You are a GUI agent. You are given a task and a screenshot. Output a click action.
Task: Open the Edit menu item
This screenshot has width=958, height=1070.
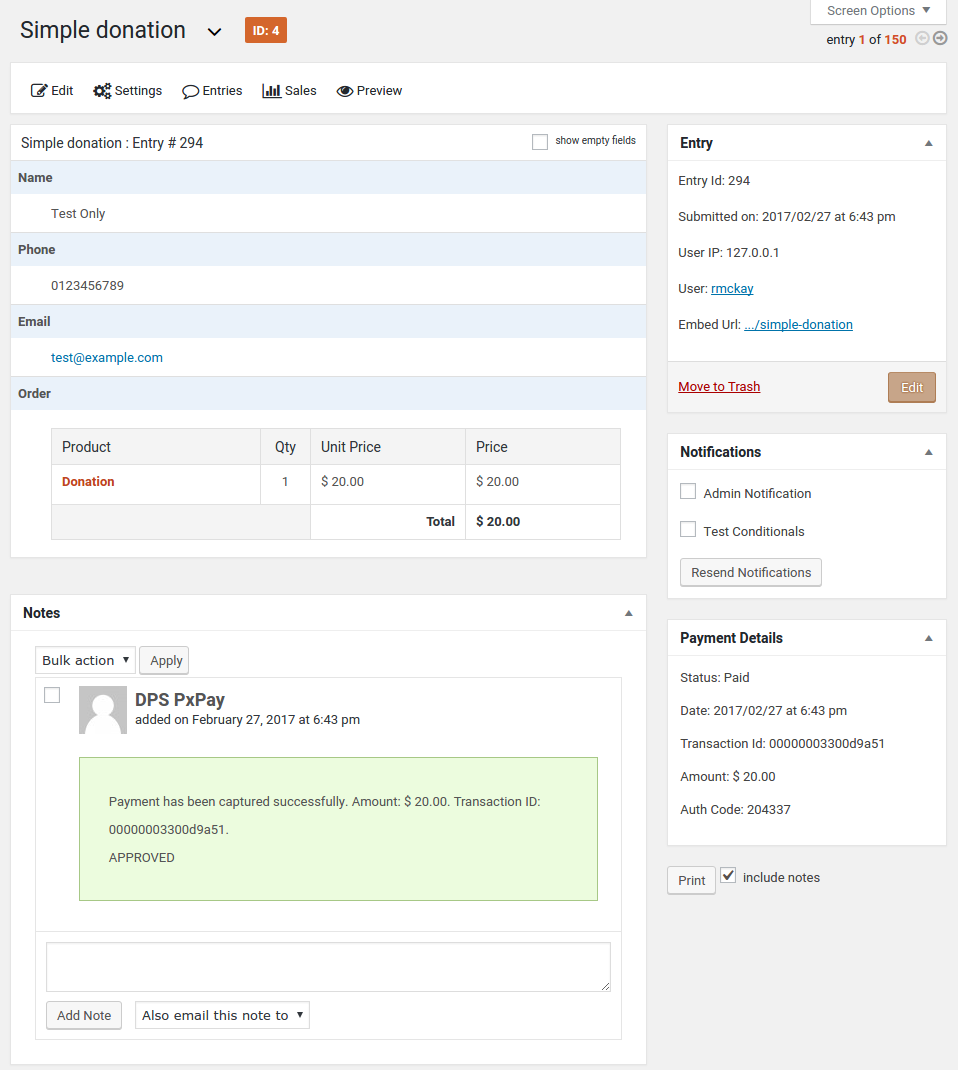pyautogui.click(x=52, y=91)
